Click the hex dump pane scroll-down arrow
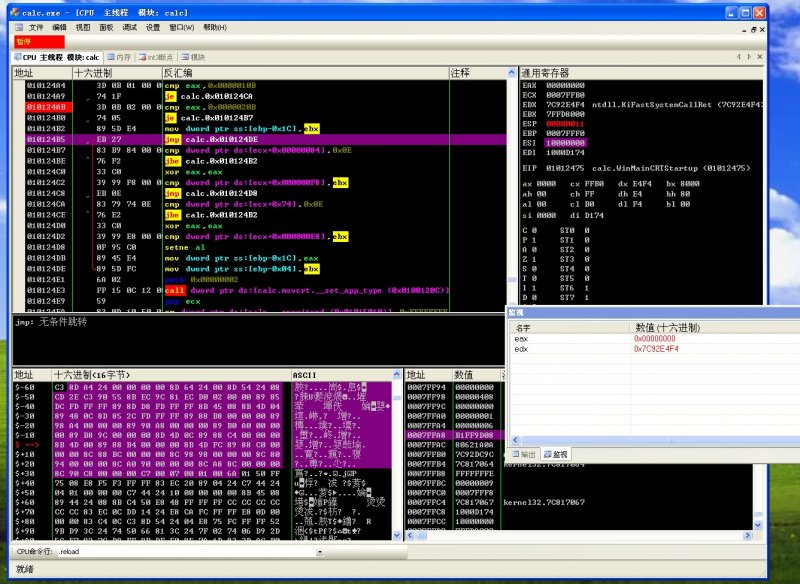The width and height of the screenshot is (800, 584). point(397,535)
